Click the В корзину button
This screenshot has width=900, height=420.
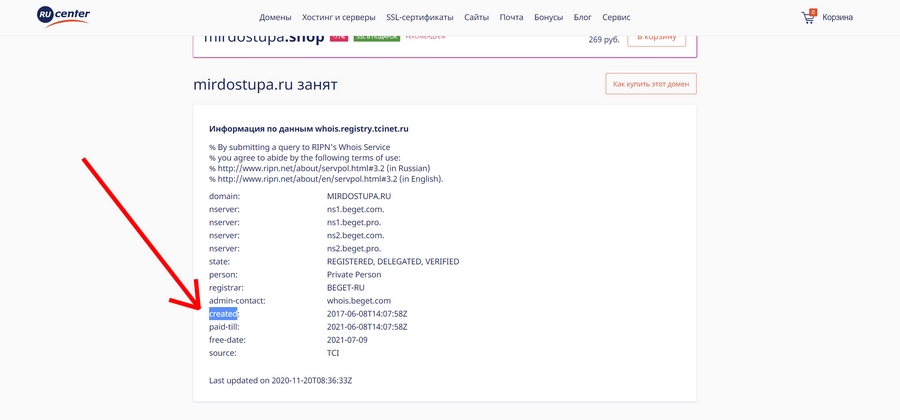point(657,41)
